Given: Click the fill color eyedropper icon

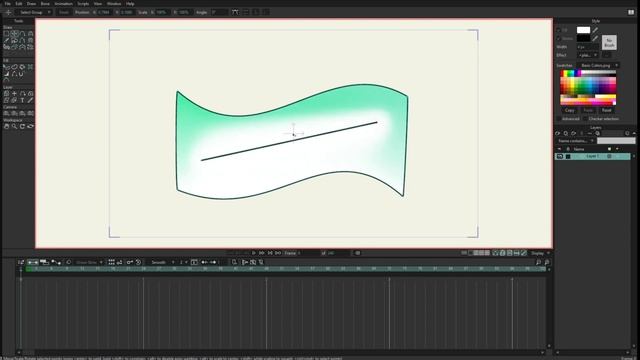Looking at the screenshot, I should coord(596,30).
